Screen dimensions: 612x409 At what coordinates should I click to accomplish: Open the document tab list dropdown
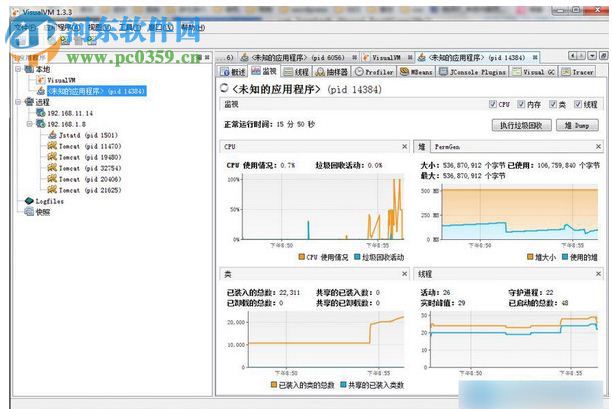click(592, 56)
